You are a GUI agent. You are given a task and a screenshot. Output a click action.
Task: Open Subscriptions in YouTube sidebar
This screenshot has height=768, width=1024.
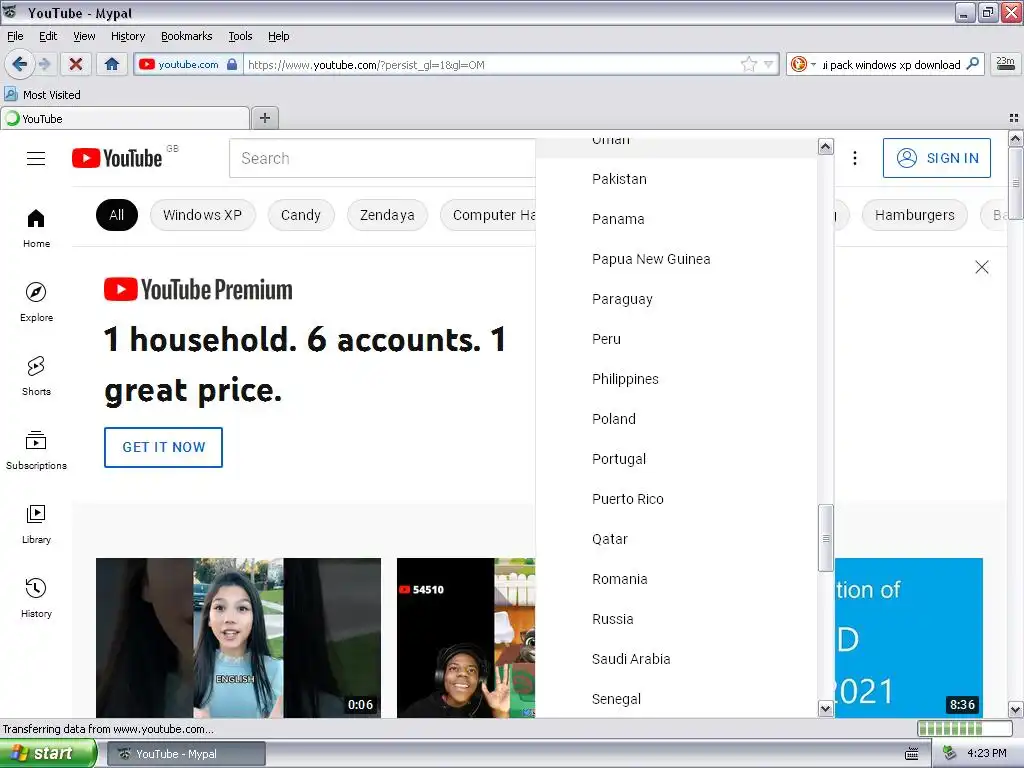pos(36,450)
